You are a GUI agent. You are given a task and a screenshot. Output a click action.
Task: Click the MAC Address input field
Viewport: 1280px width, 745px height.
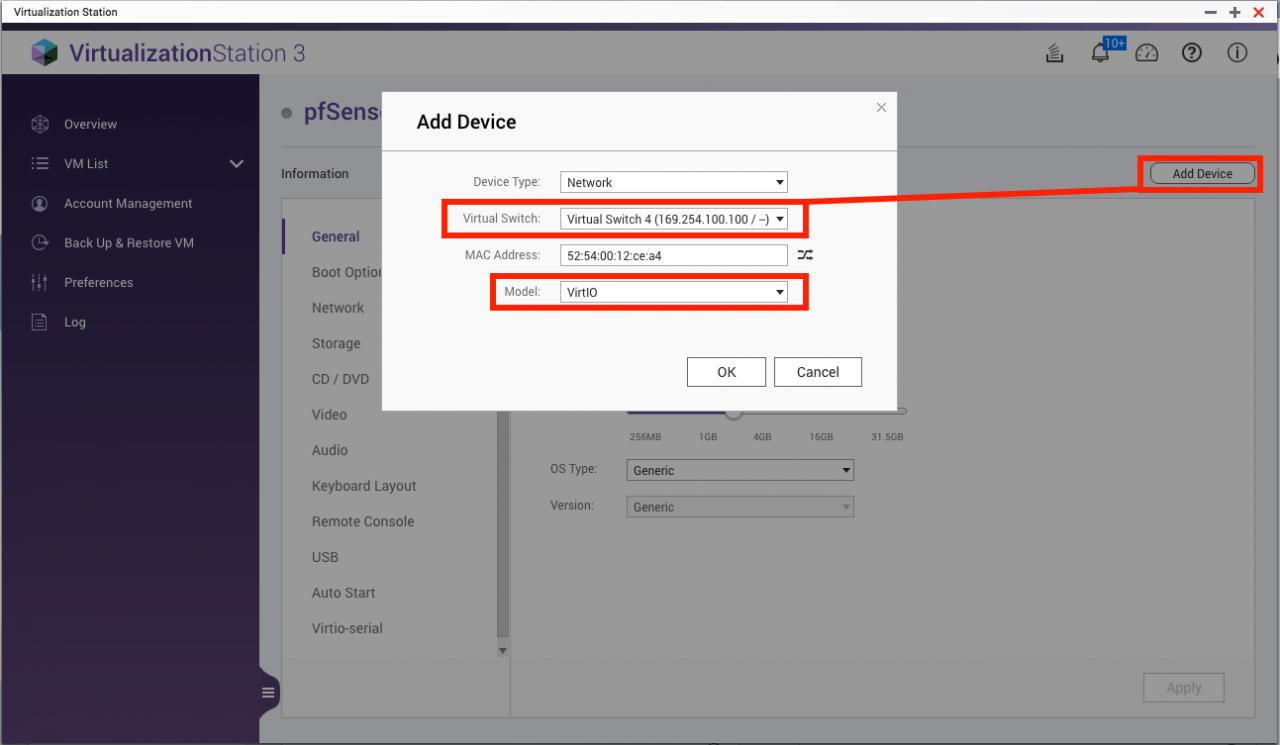pyautogui.click(x=673, y=255)
